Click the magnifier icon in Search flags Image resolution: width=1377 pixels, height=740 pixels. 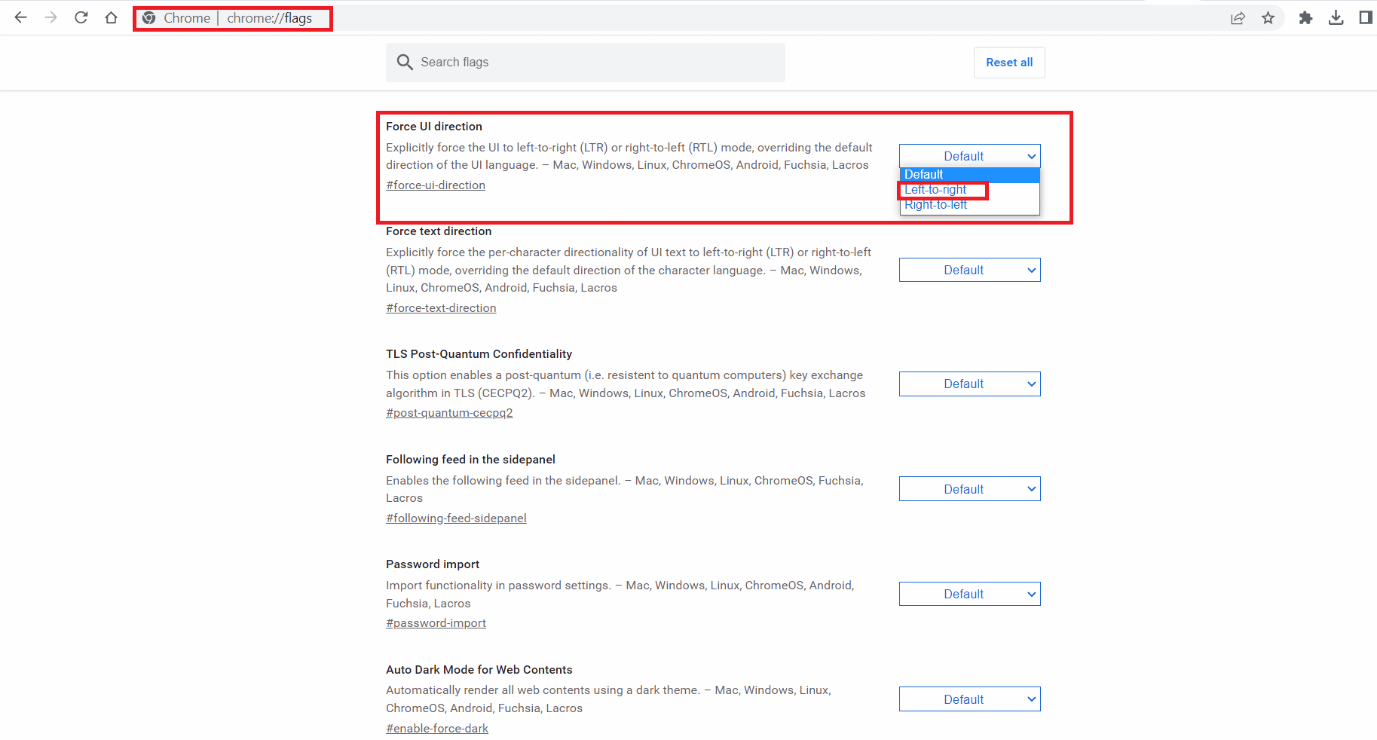pyautogui.click(x=404, y=62)
